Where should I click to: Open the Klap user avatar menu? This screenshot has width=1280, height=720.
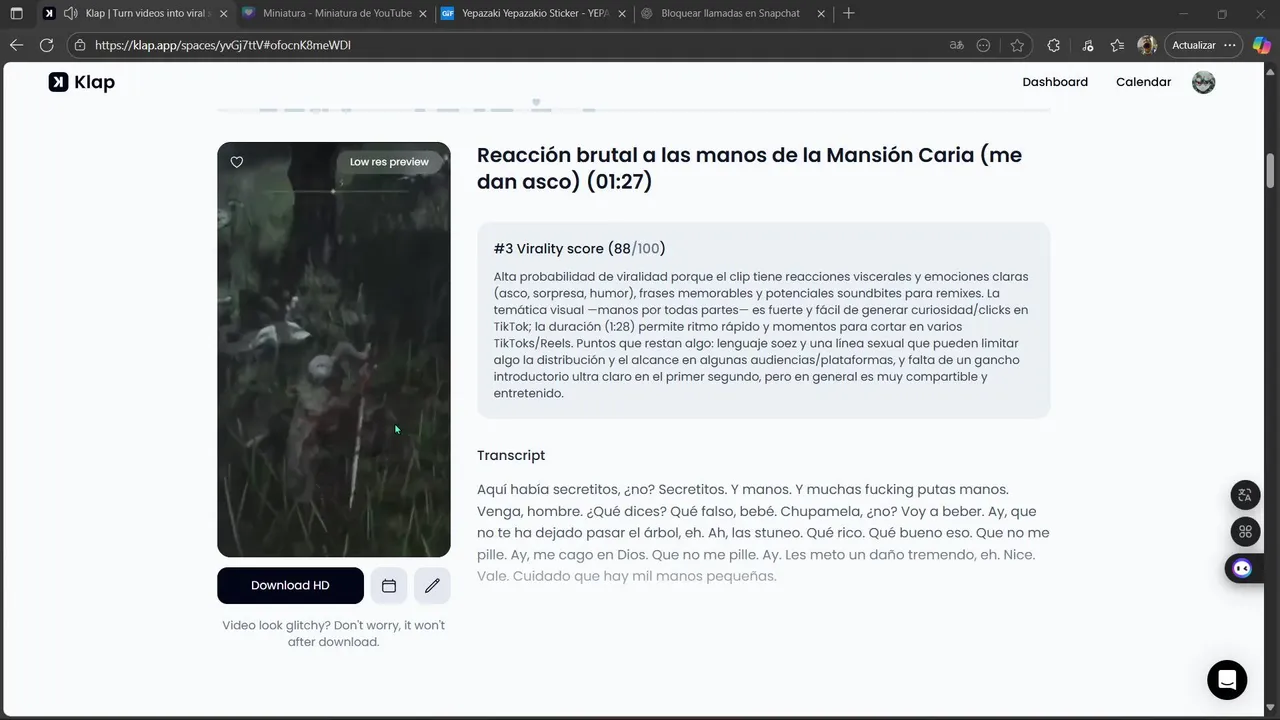click(x=1203, y=82)
